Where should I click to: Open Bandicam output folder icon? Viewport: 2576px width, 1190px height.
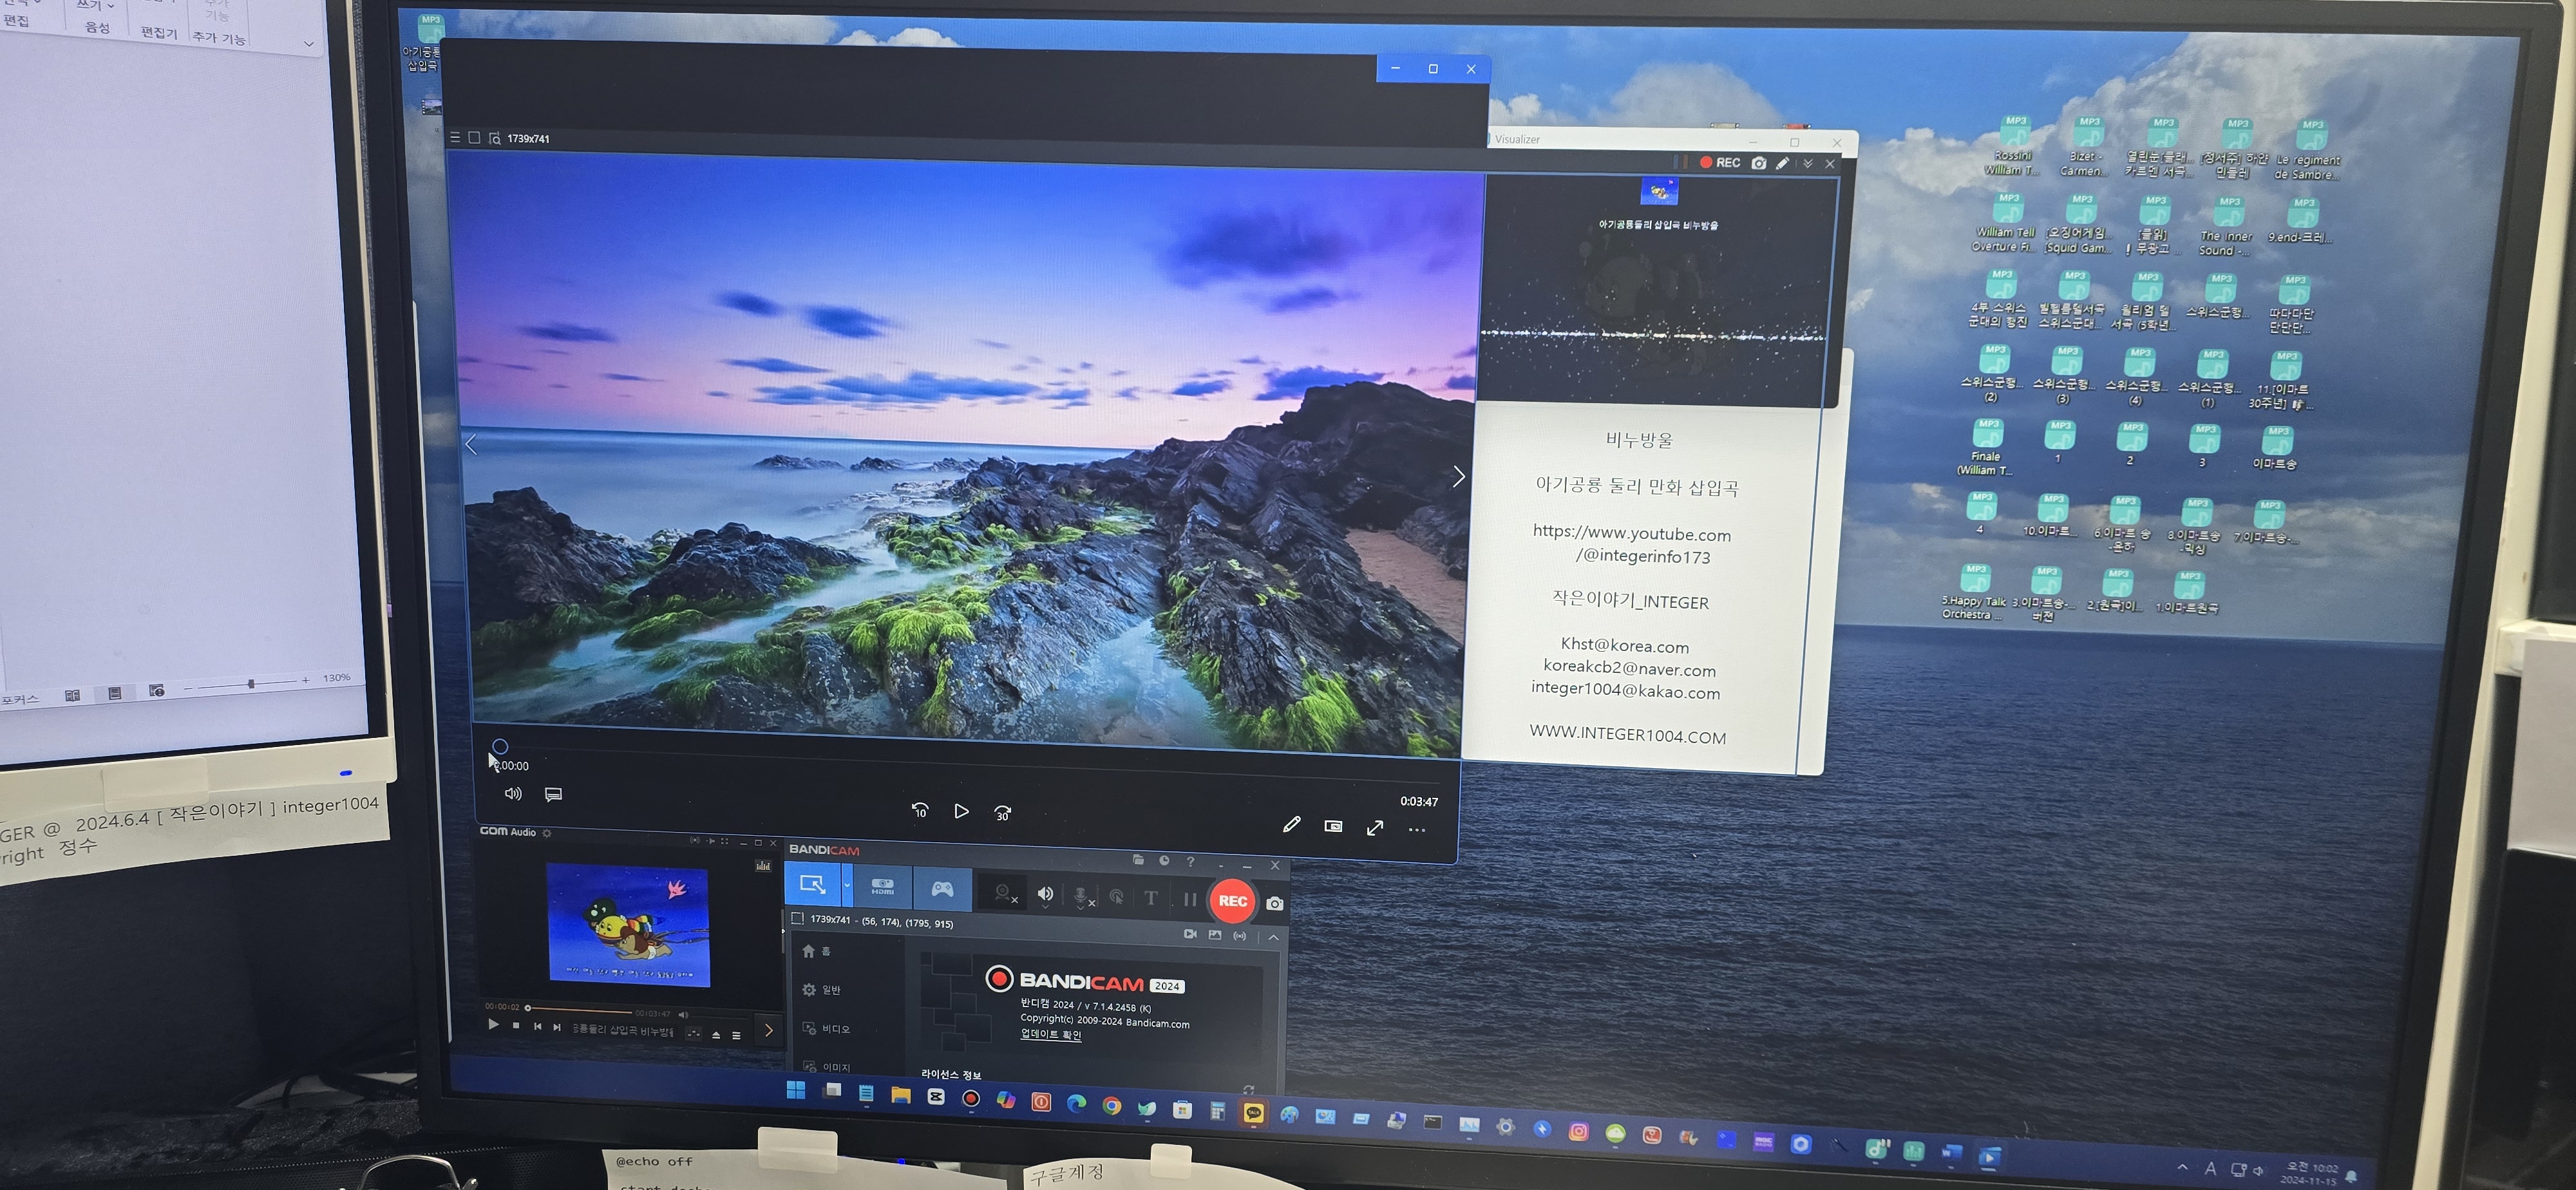point(1138,860)
